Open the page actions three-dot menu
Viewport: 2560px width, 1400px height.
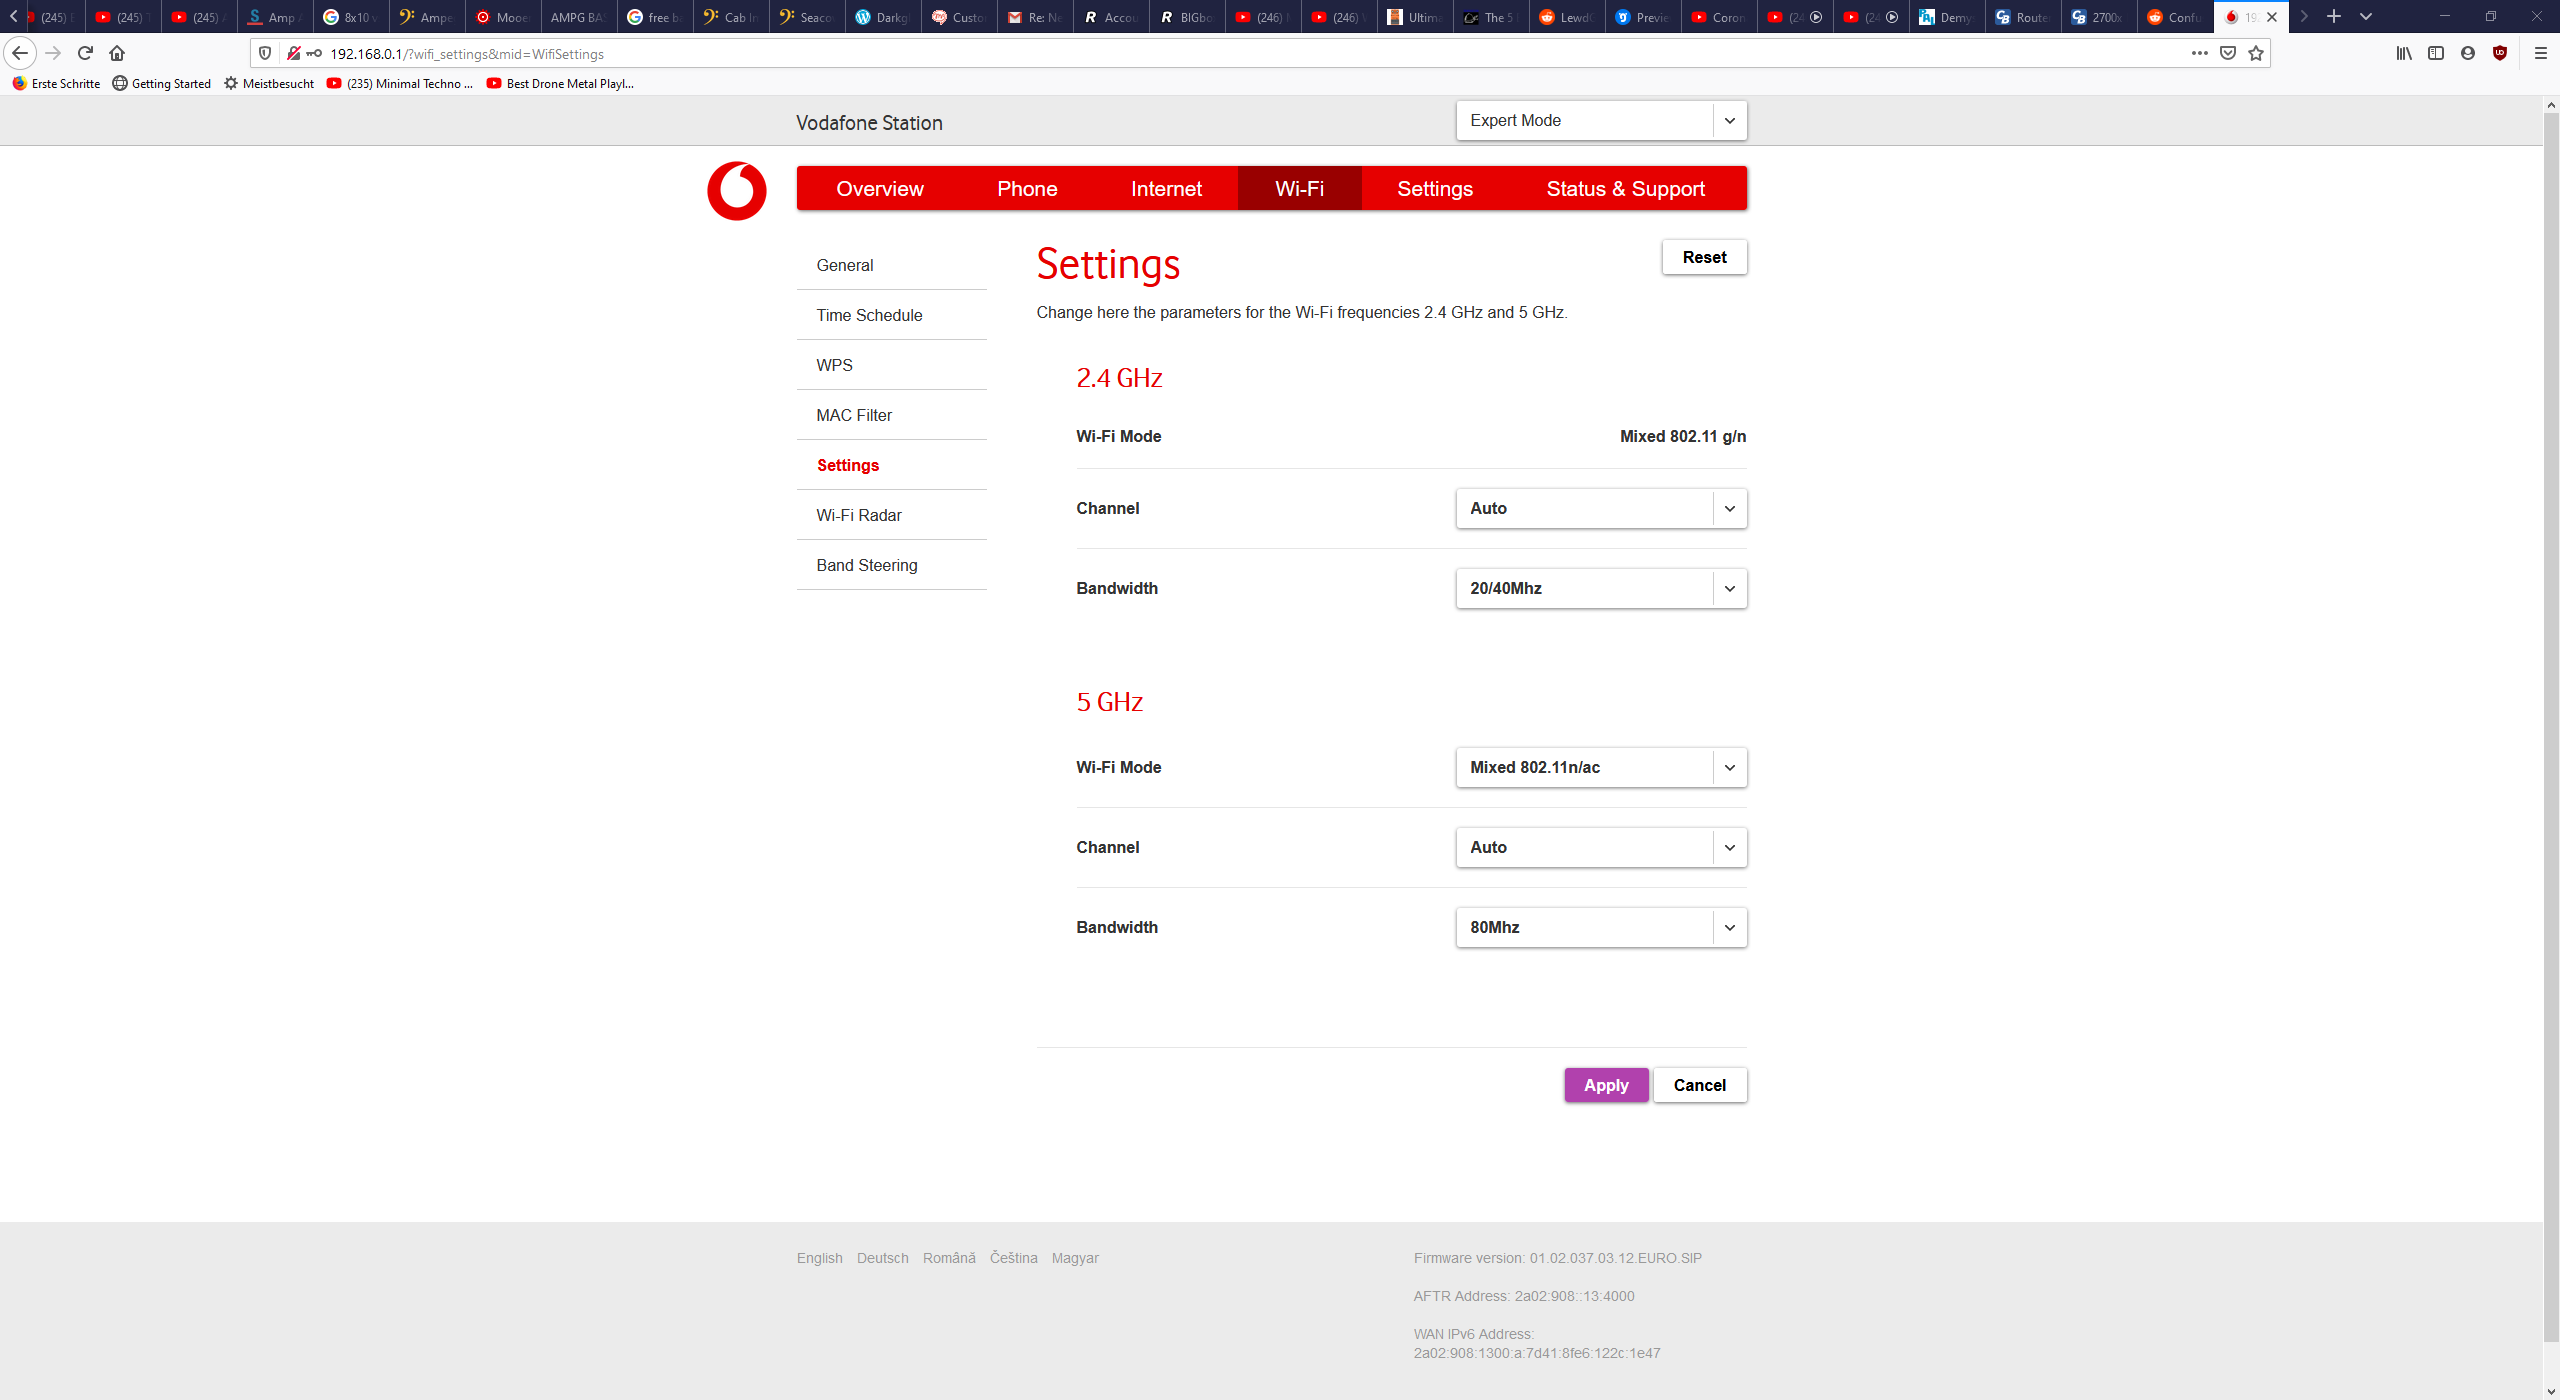(2200, 53)
